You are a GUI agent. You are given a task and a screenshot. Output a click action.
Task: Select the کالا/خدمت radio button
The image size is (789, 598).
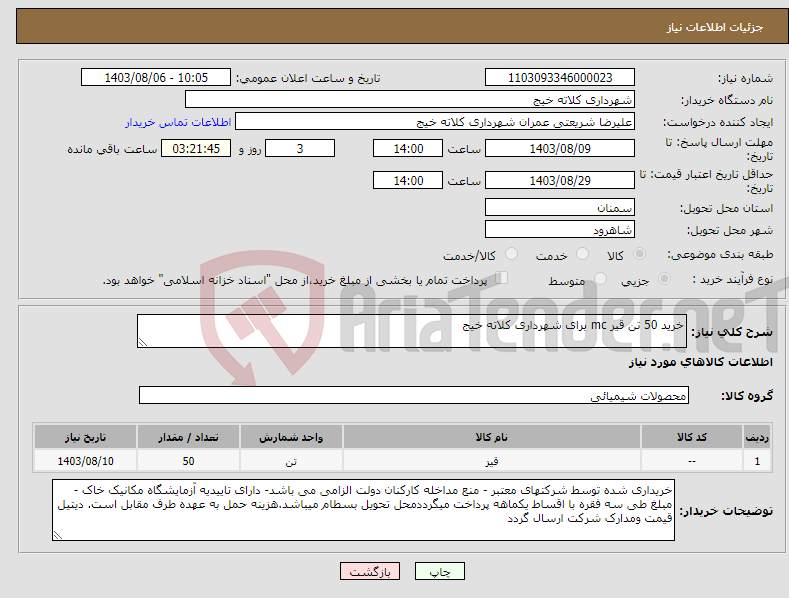511,254
